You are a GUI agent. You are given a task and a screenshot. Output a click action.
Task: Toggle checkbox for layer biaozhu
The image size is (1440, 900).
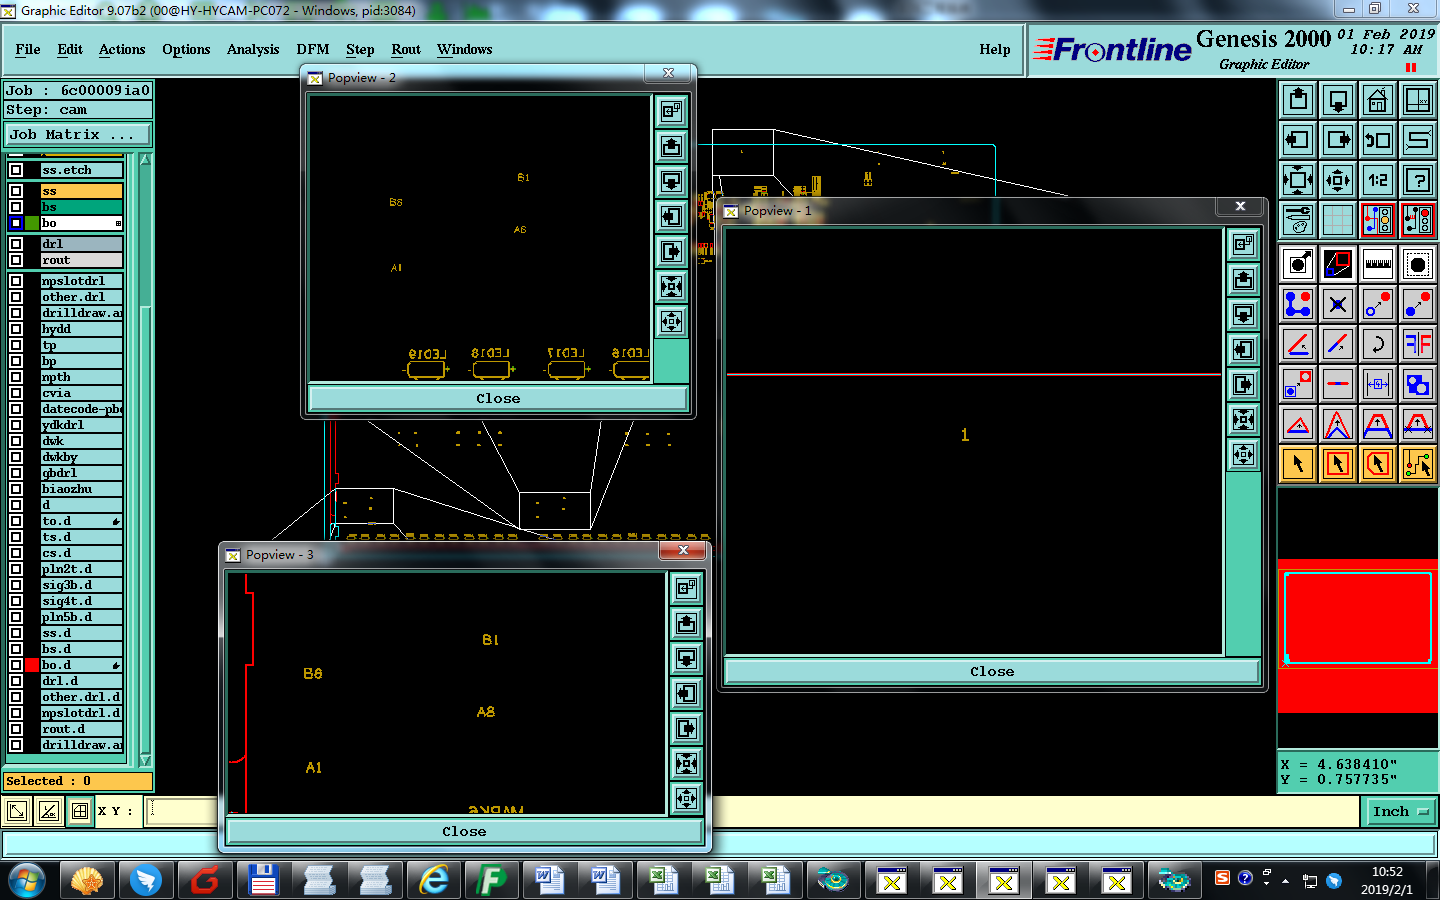[16, 489]
